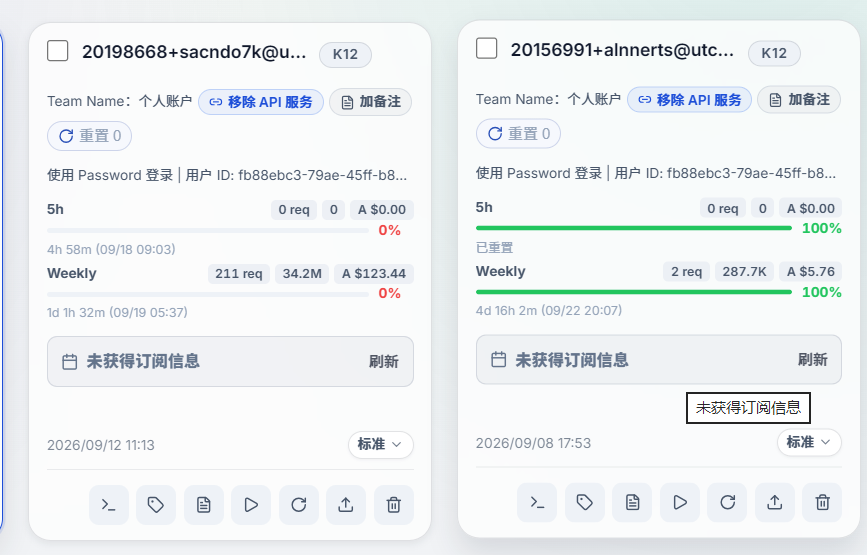Open document icon on 20198668+sacndo7k card bottom row
The height and width of the screenshot is (555, 867).
coord(204,505)
